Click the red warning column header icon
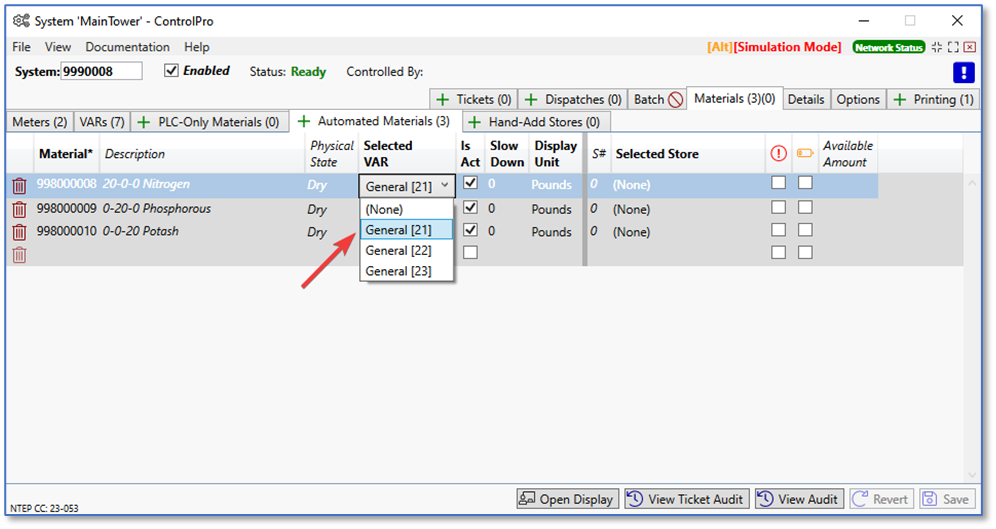 point(778,154)
